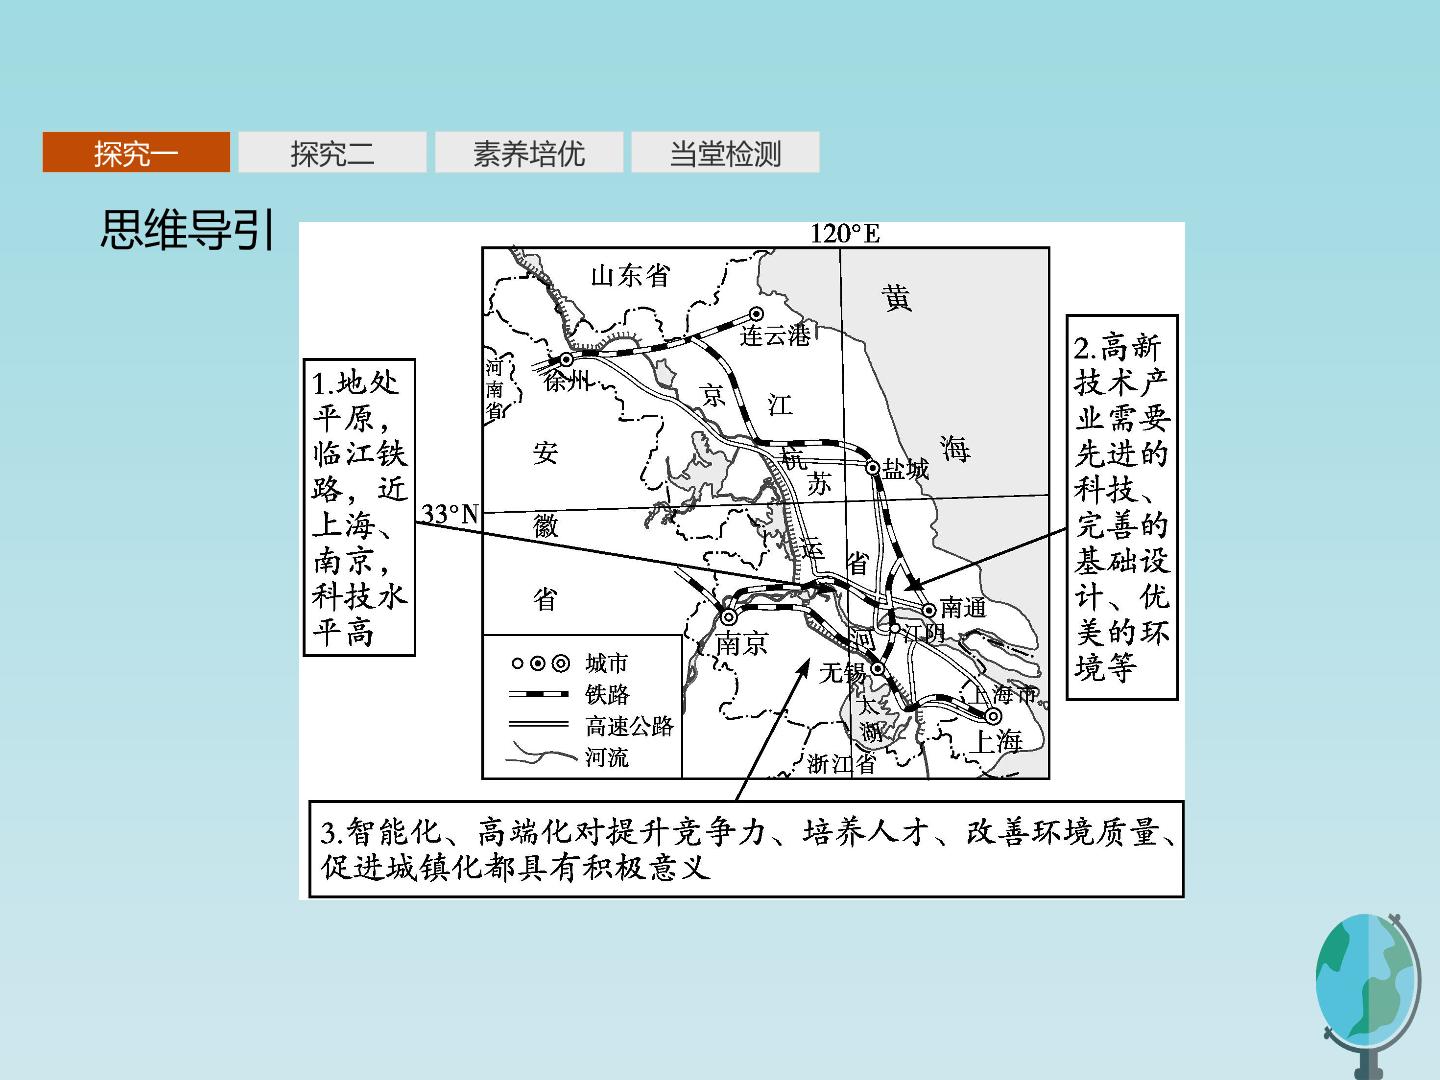
Task: Click the 33°N latitude label
Action: pos(450,514)
